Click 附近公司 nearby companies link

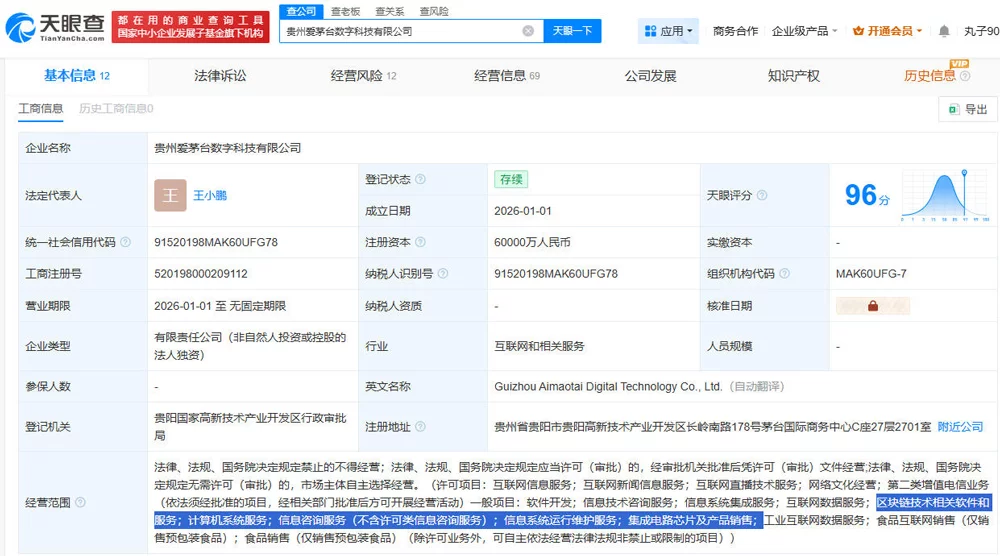point(960,427)
